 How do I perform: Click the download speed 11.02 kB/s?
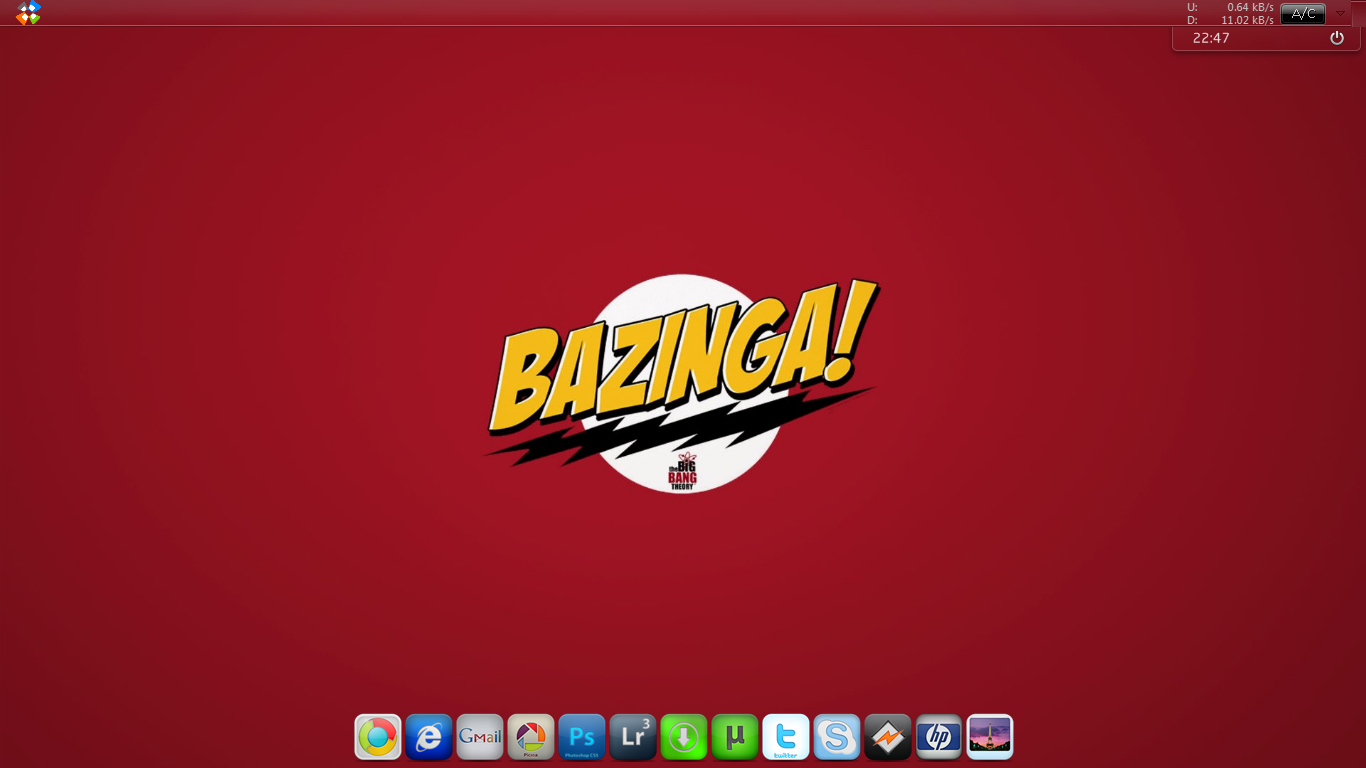1247,20
